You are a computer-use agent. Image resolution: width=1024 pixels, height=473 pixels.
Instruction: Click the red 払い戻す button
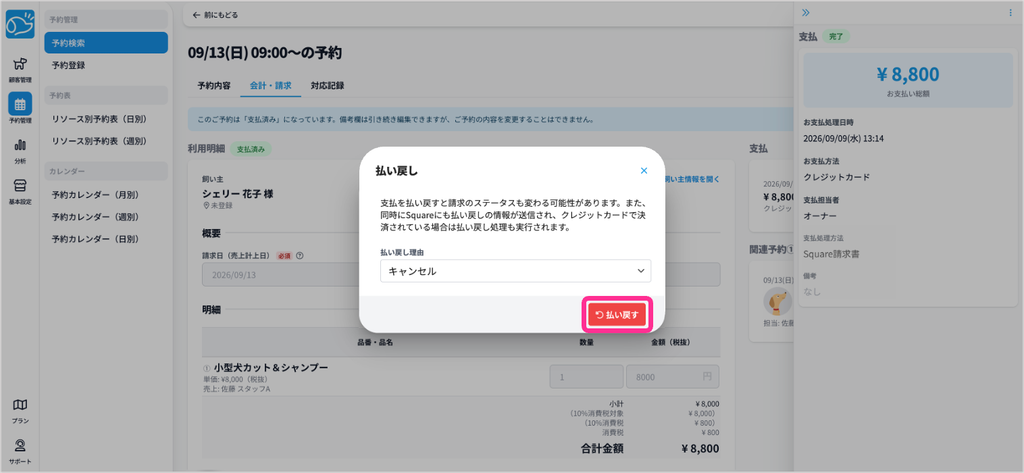pyautogui.click(x=616, y=315)
